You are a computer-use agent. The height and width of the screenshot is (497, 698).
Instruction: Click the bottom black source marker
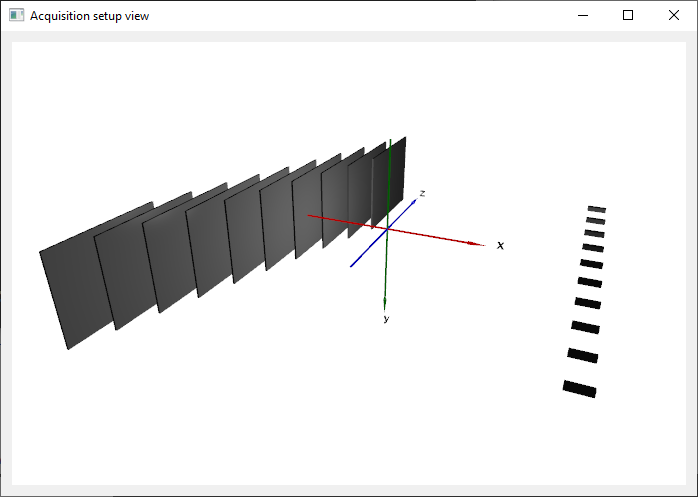click(x=580, y=388)
